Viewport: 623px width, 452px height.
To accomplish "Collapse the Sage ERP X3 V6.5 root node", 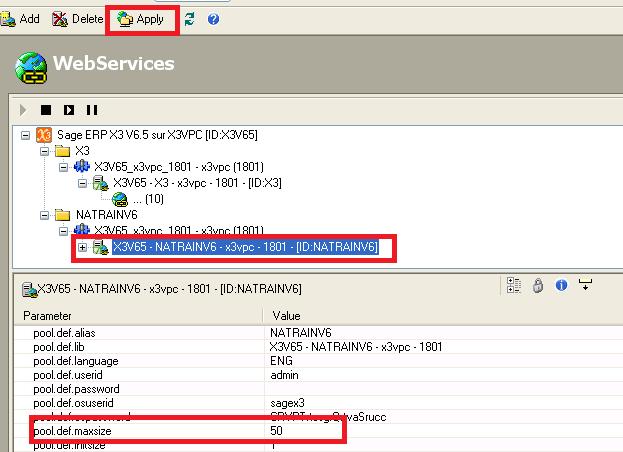I will pos(25,135).
